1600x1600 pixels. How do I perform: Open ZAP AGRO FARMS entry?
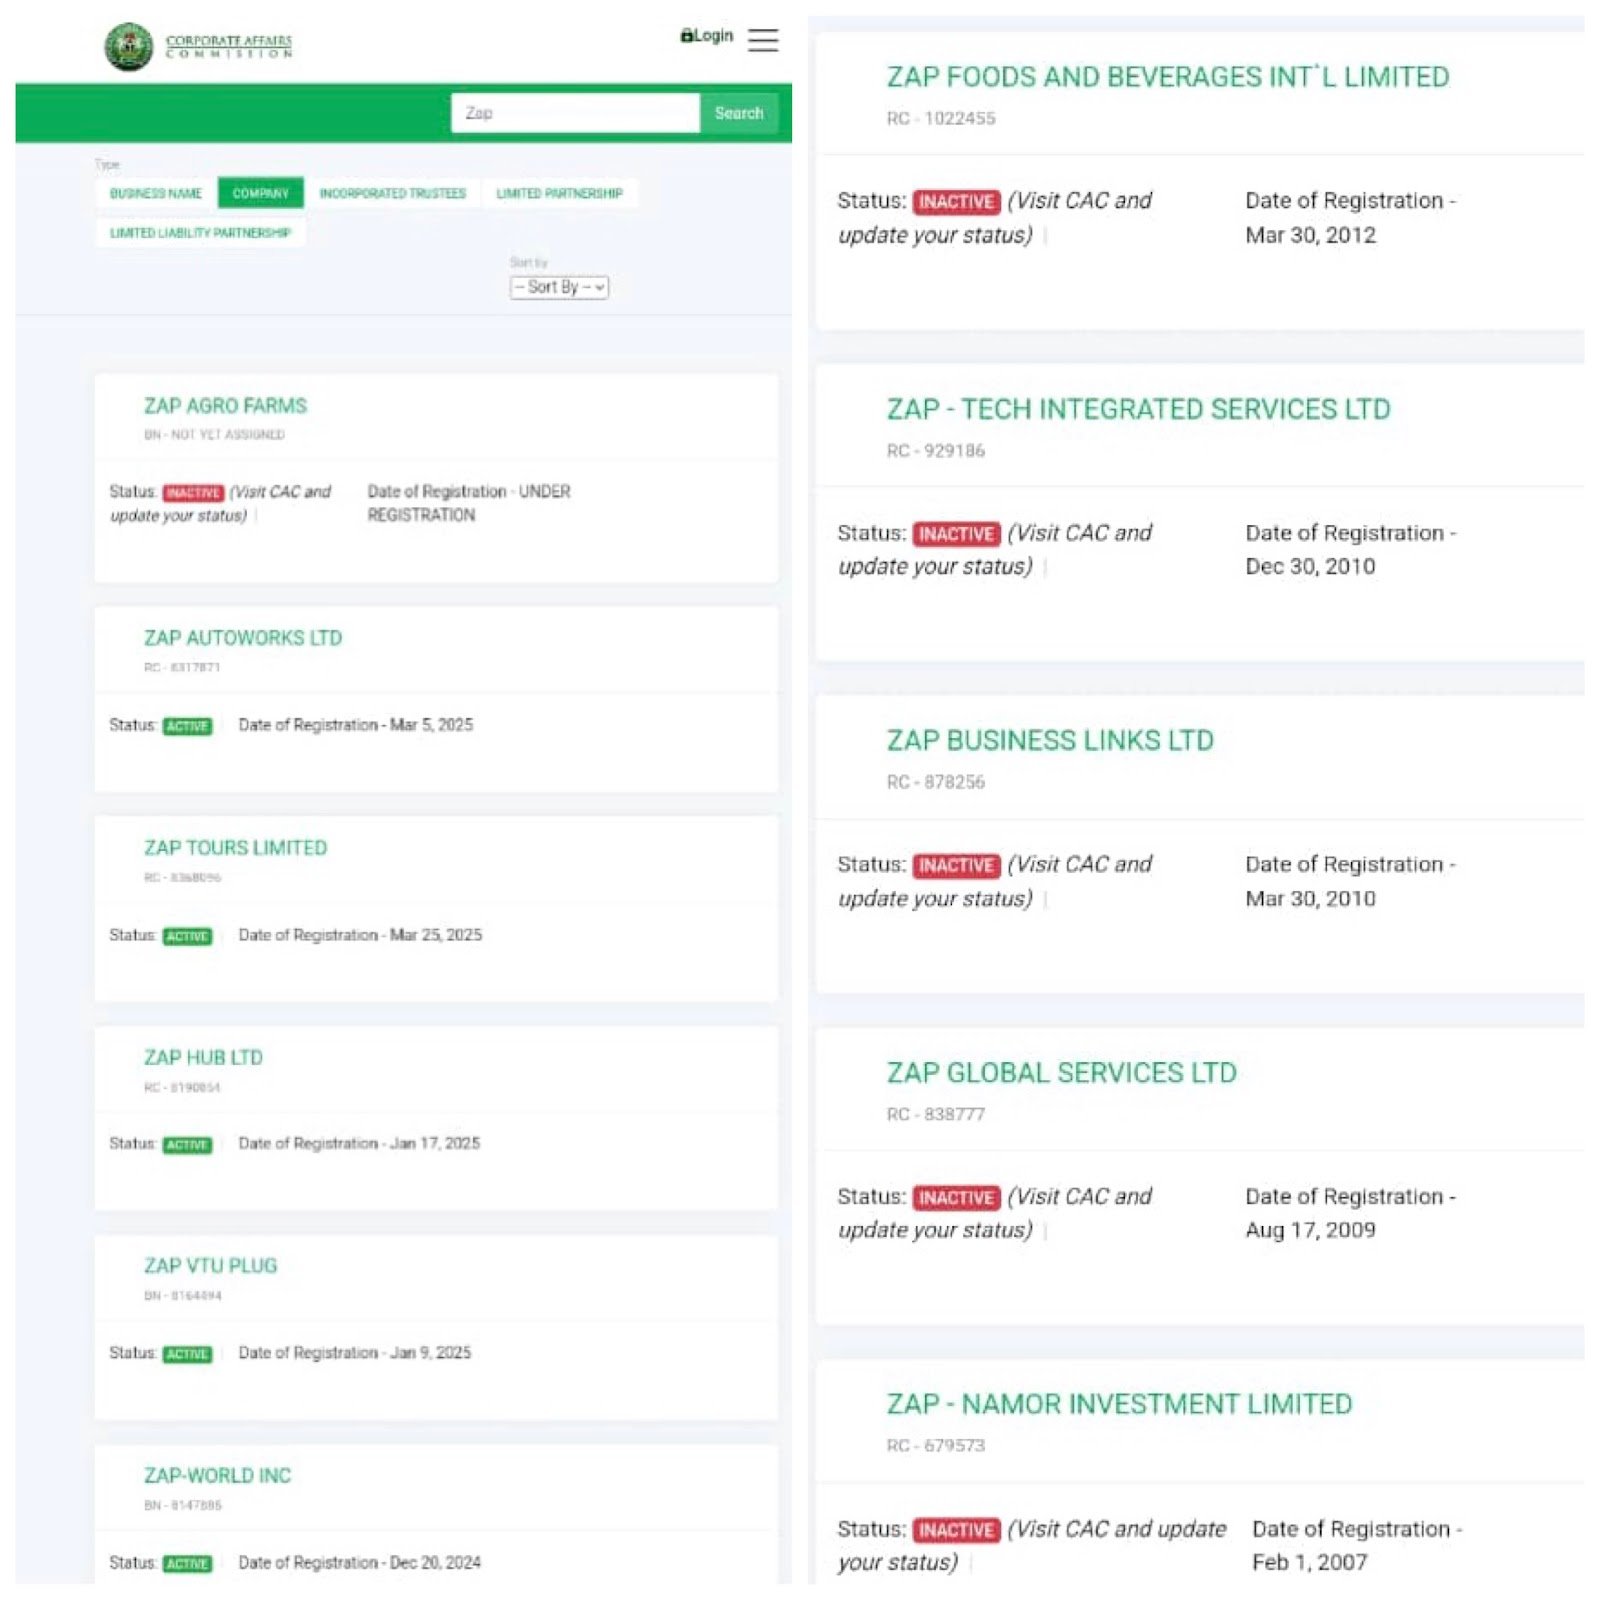pos(225,406)
